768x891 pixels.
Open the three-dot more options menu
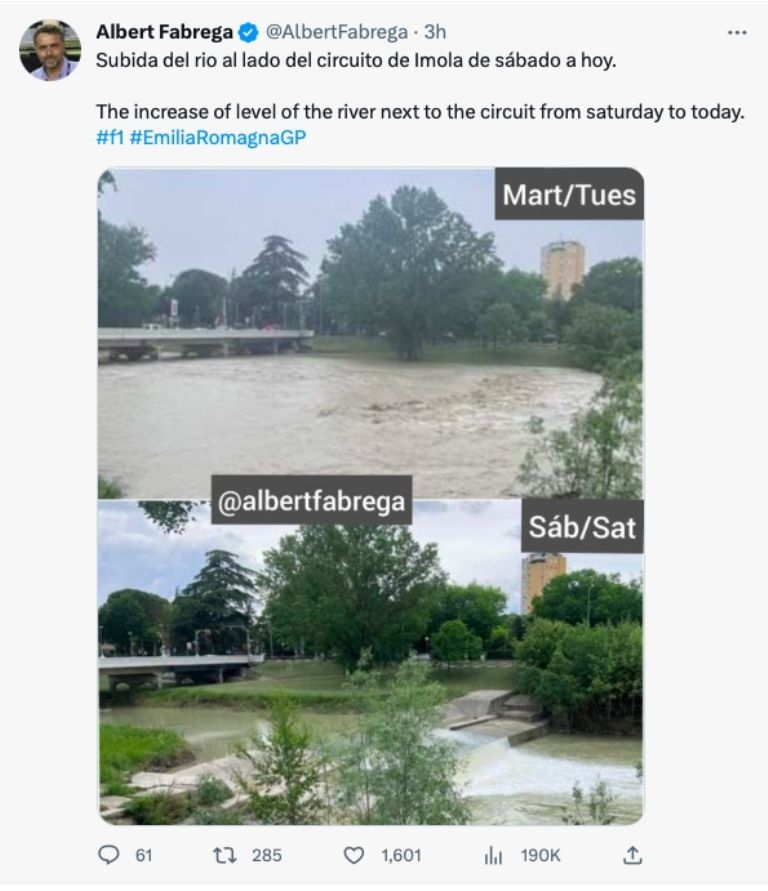[737, 32]
